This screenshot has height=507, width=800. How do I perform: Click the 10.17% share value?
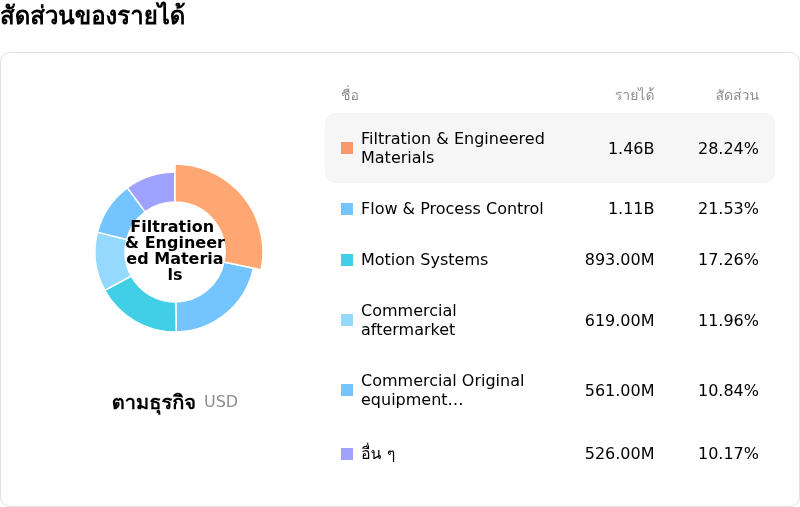[728, 453]
